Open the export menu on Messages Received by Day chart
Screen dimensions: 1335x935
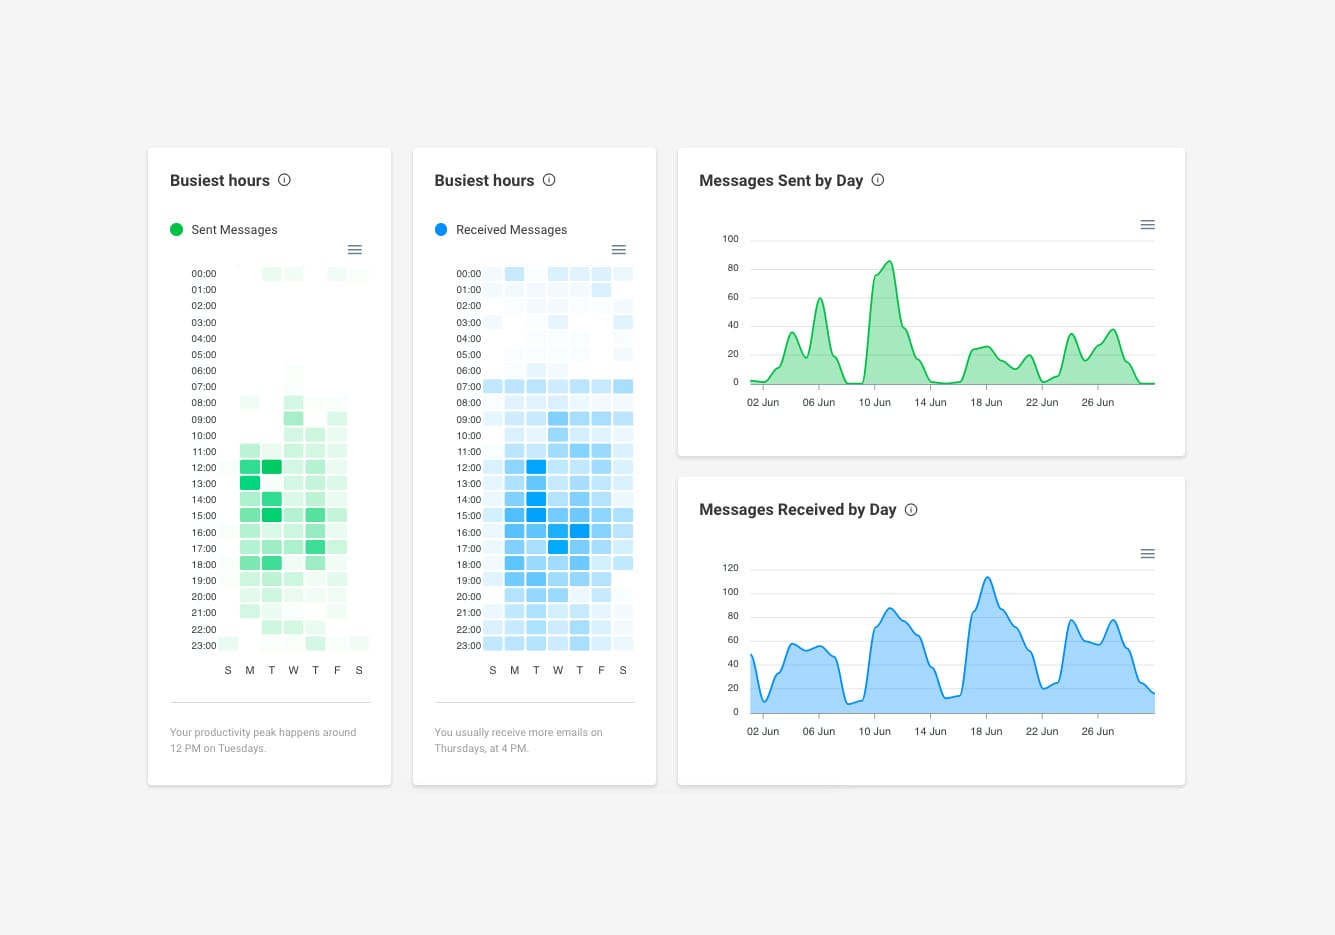click(1147, 553)
